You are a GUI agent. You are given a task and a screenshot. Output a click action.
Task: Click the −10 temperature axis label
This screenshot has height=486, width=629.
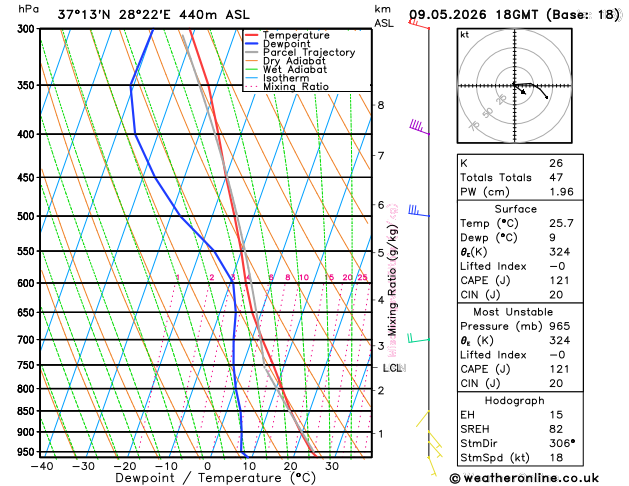(166, 466)
